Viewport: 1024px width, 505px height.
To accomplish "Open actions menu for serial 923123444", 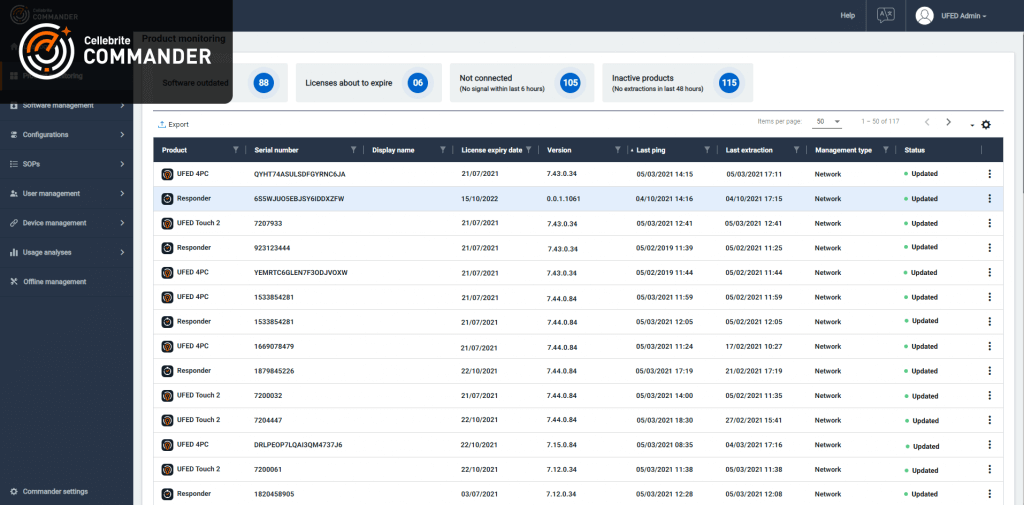I will [x=989, y=248].
